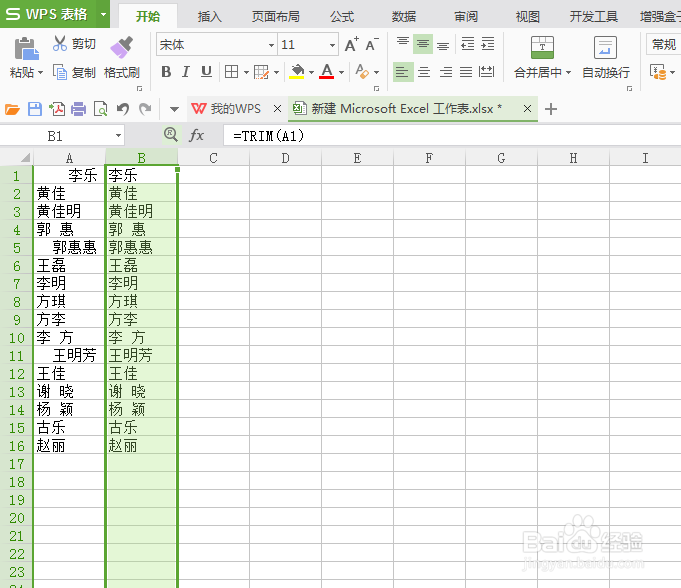Viewport: 681px width, 588px height.
Task: Open the 公式 ribbon tab
Action: [342, 17]
